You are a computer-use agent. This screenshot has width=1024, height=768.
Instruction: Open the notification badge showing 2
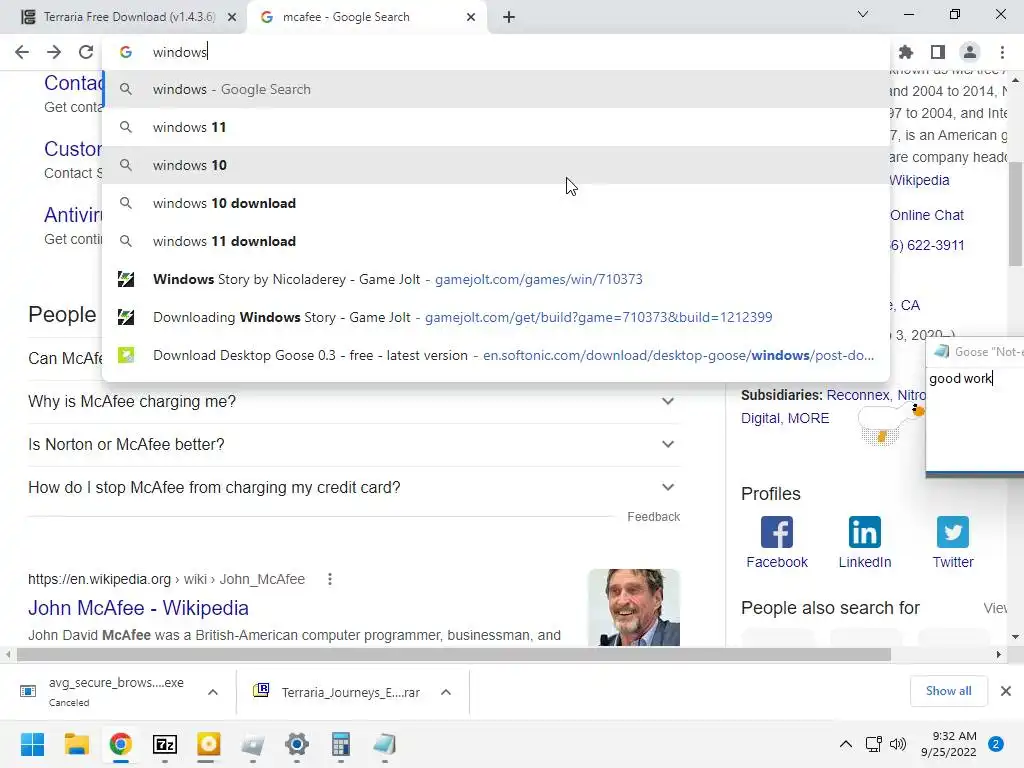pyautogui.click(x=996, y=744)
